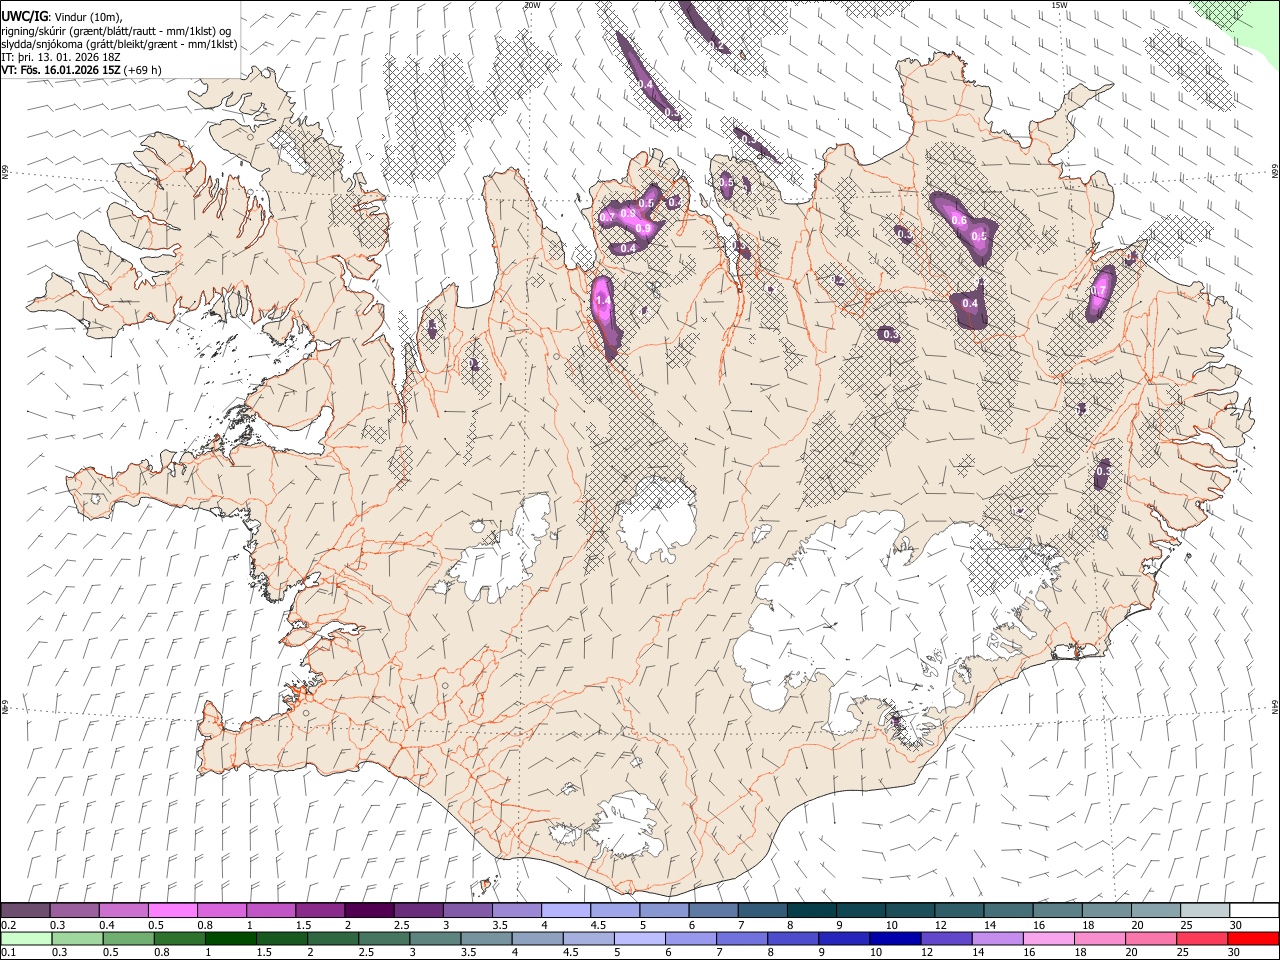Image resolution: width=1280 pixels, height=960 pixels.
Task: Click the snow-scale swatch between 0.3 and 0.4
Action: [x=75, y=910]
